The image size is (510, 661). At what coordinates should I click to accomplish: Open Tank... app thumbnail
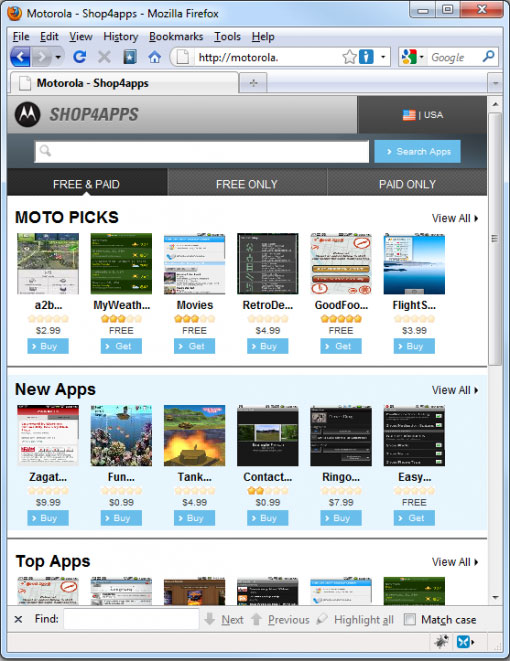point(194,435)
